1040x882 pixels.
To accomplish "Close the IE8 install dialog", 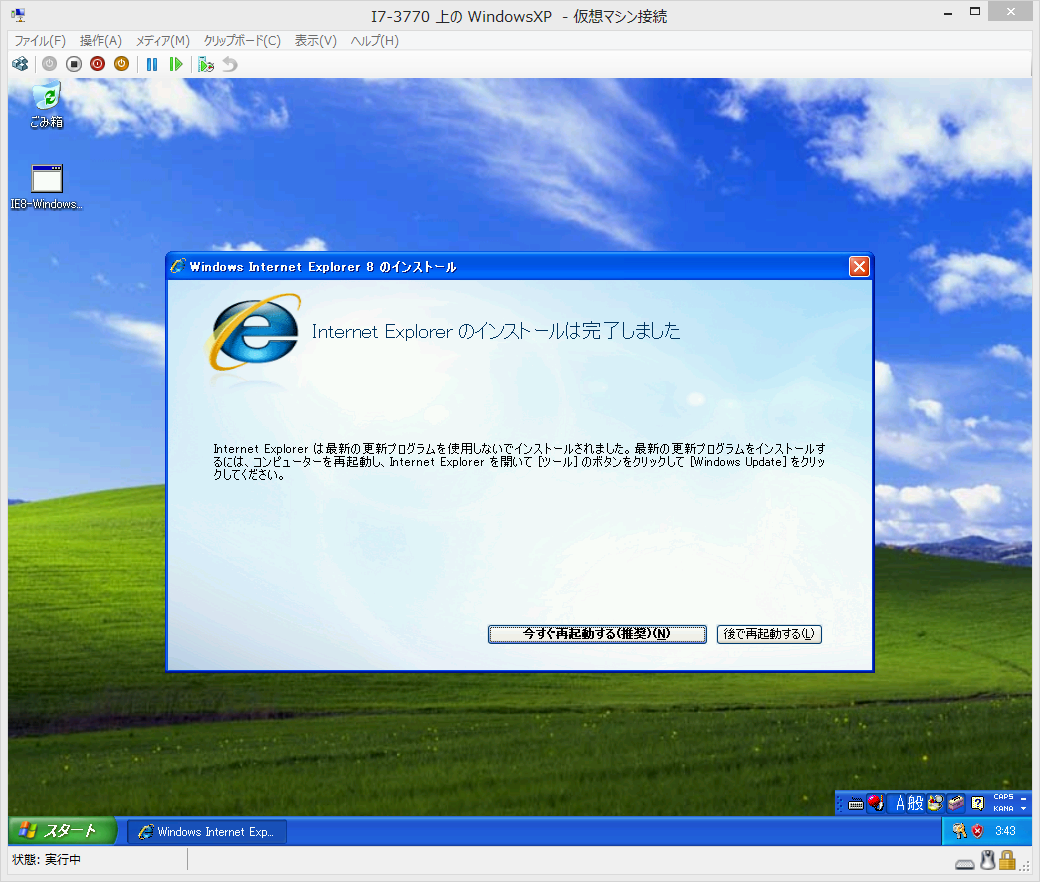I will pyautogui.click(x=859, y=267).
